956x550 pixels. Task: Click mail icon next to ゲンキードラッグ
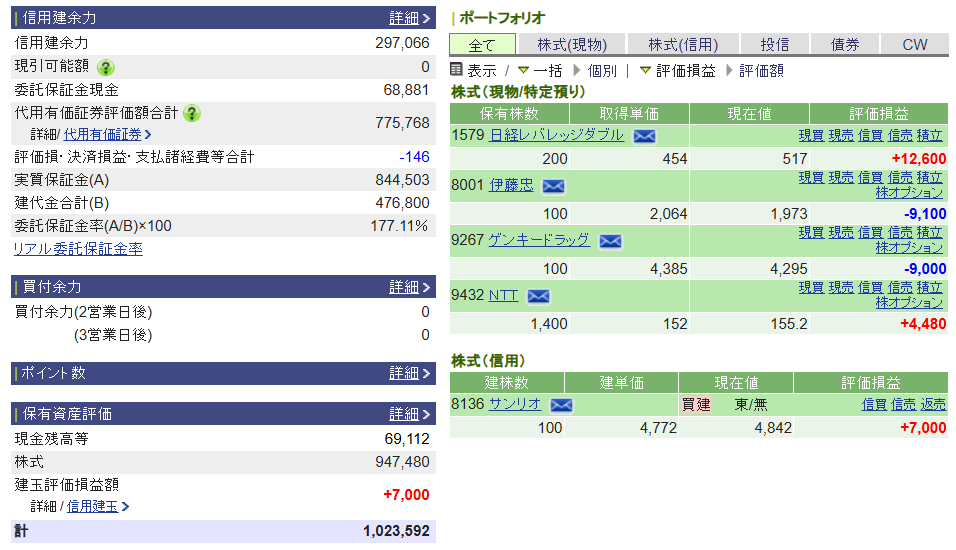pyautogui.click(x=610, y=241)
